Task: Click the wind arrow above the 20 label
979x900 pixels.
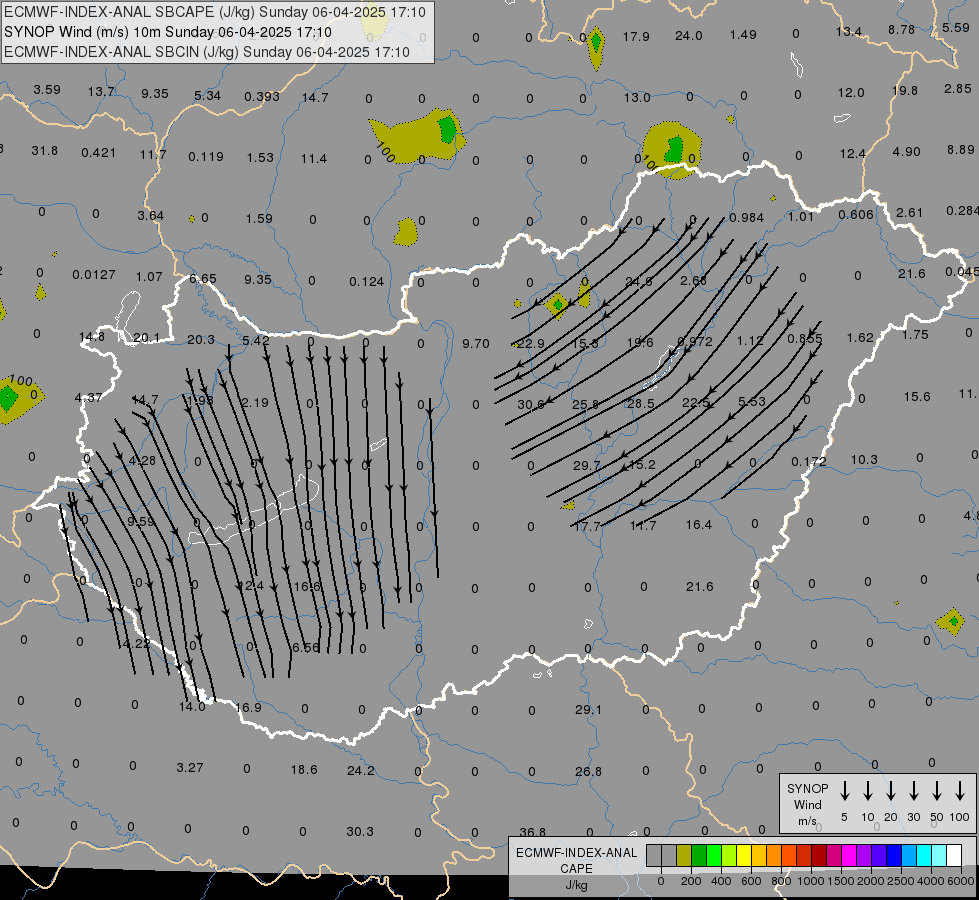Action: tap(891, 791)
